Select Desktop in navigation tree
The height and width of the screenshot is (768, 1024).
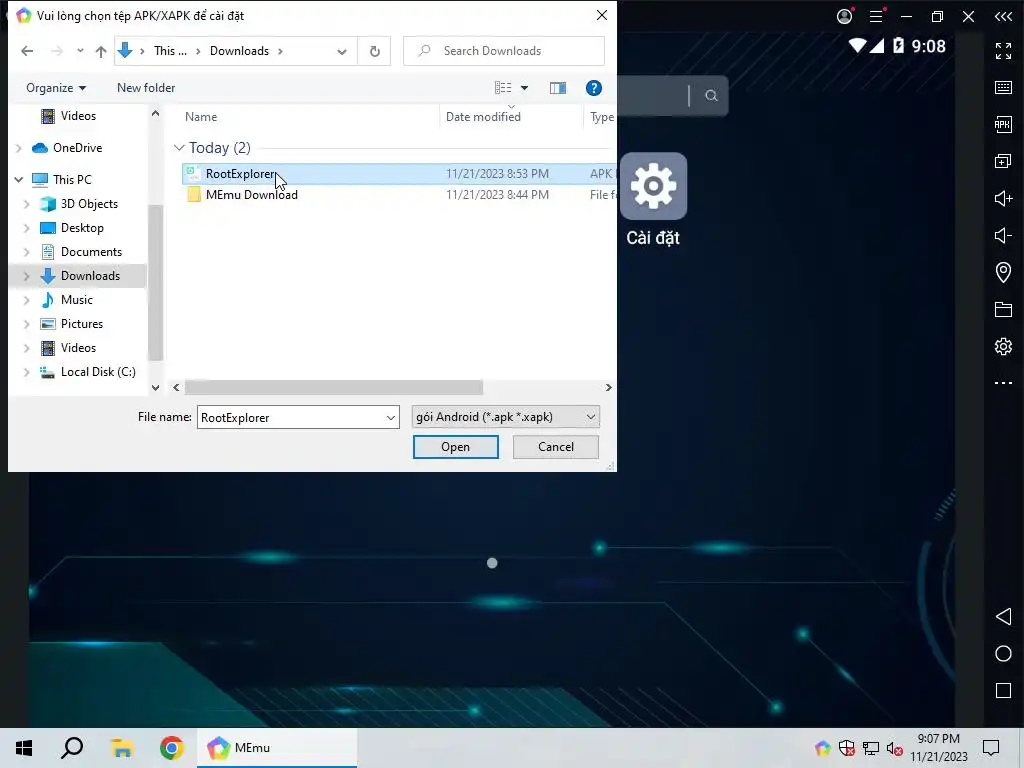click(x=82, y=228)
